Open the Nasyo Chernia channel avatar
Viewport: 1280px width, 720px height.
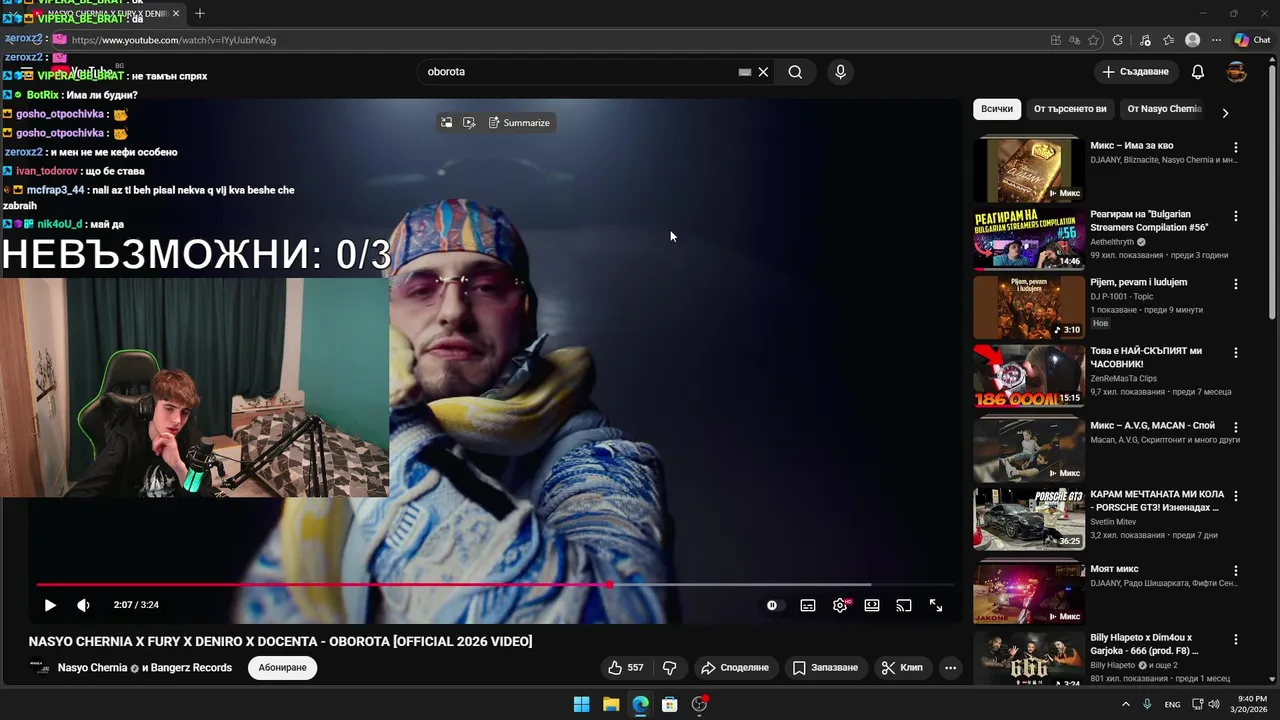click(x=41, y=668)
